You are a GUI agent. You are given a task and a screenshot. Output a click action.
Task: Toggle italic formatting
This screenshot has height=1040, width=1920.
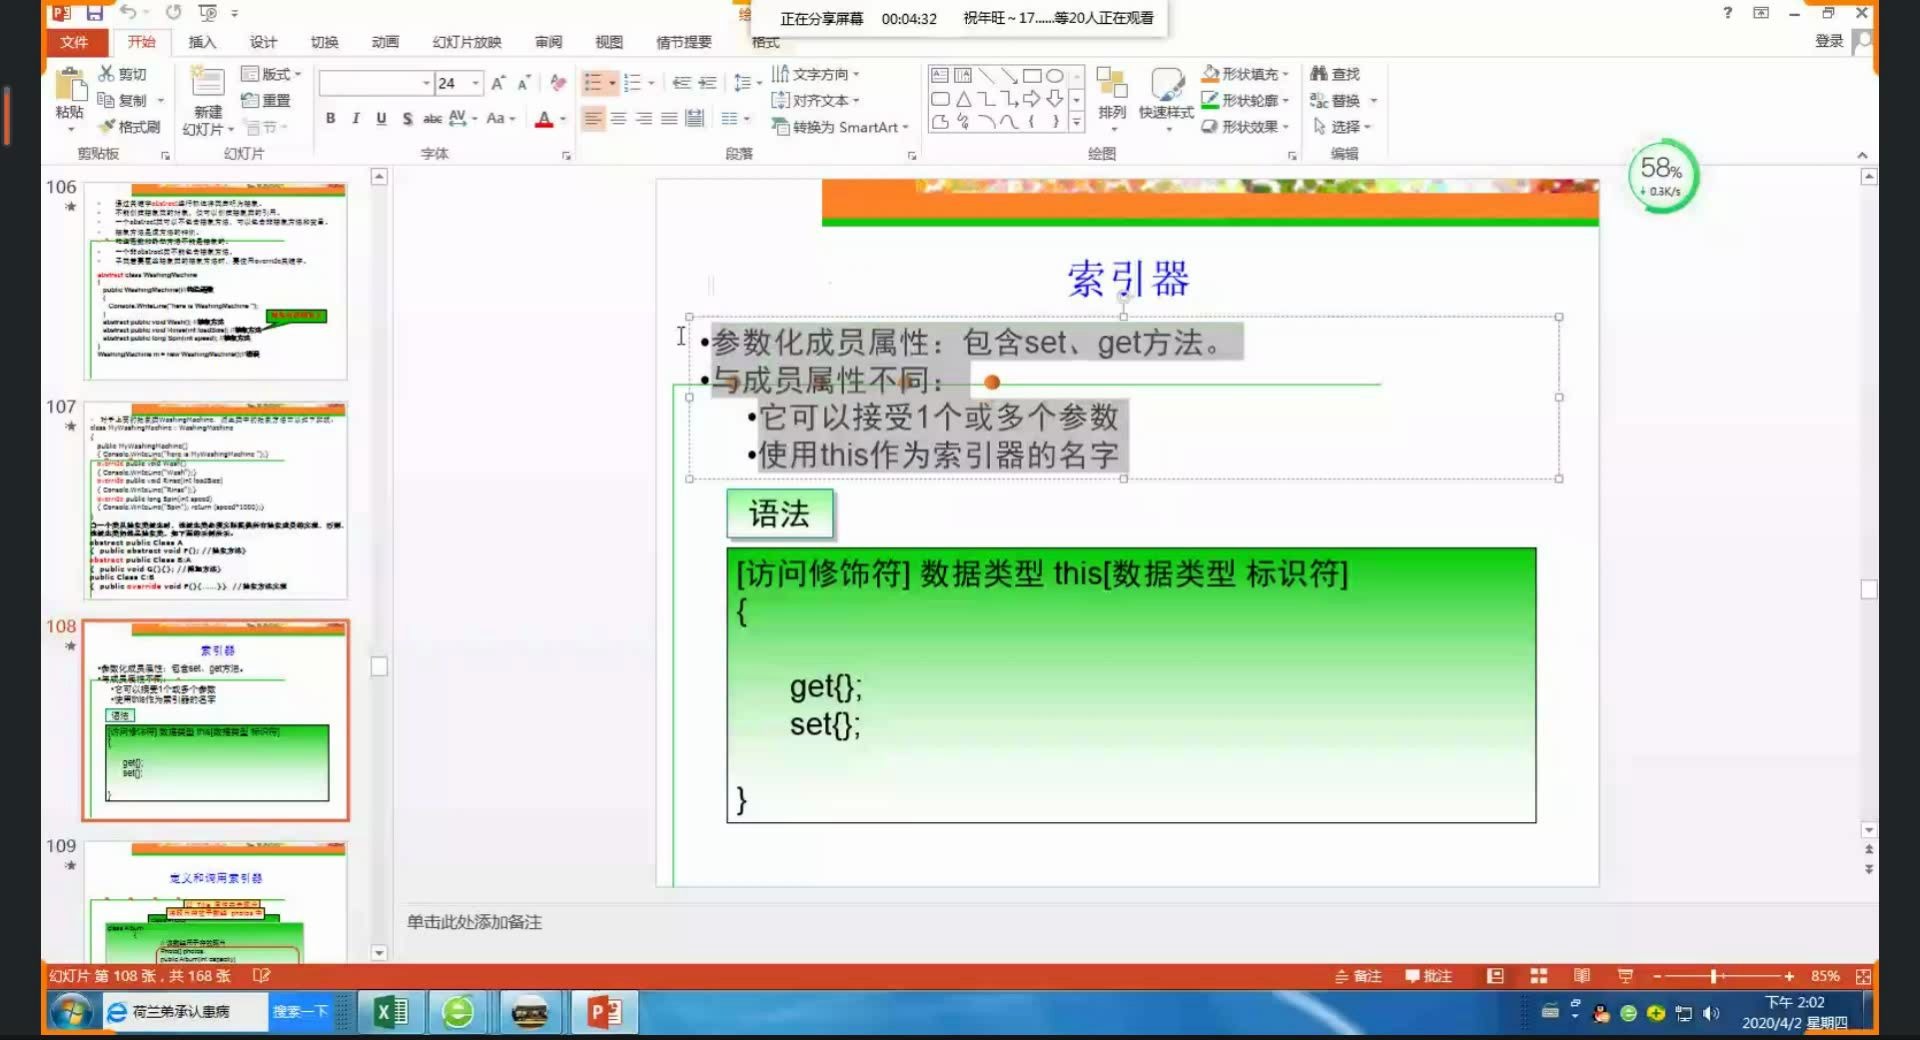click(x=356, y=118)
